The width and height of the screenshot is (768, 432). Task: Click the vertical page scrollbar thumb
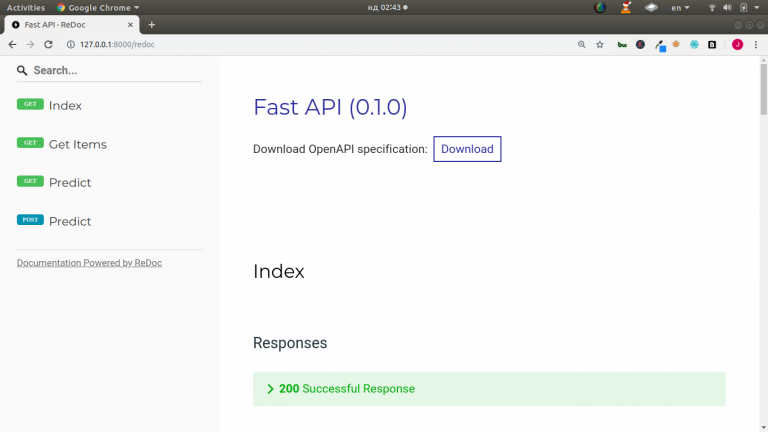[x=764, y=89]
